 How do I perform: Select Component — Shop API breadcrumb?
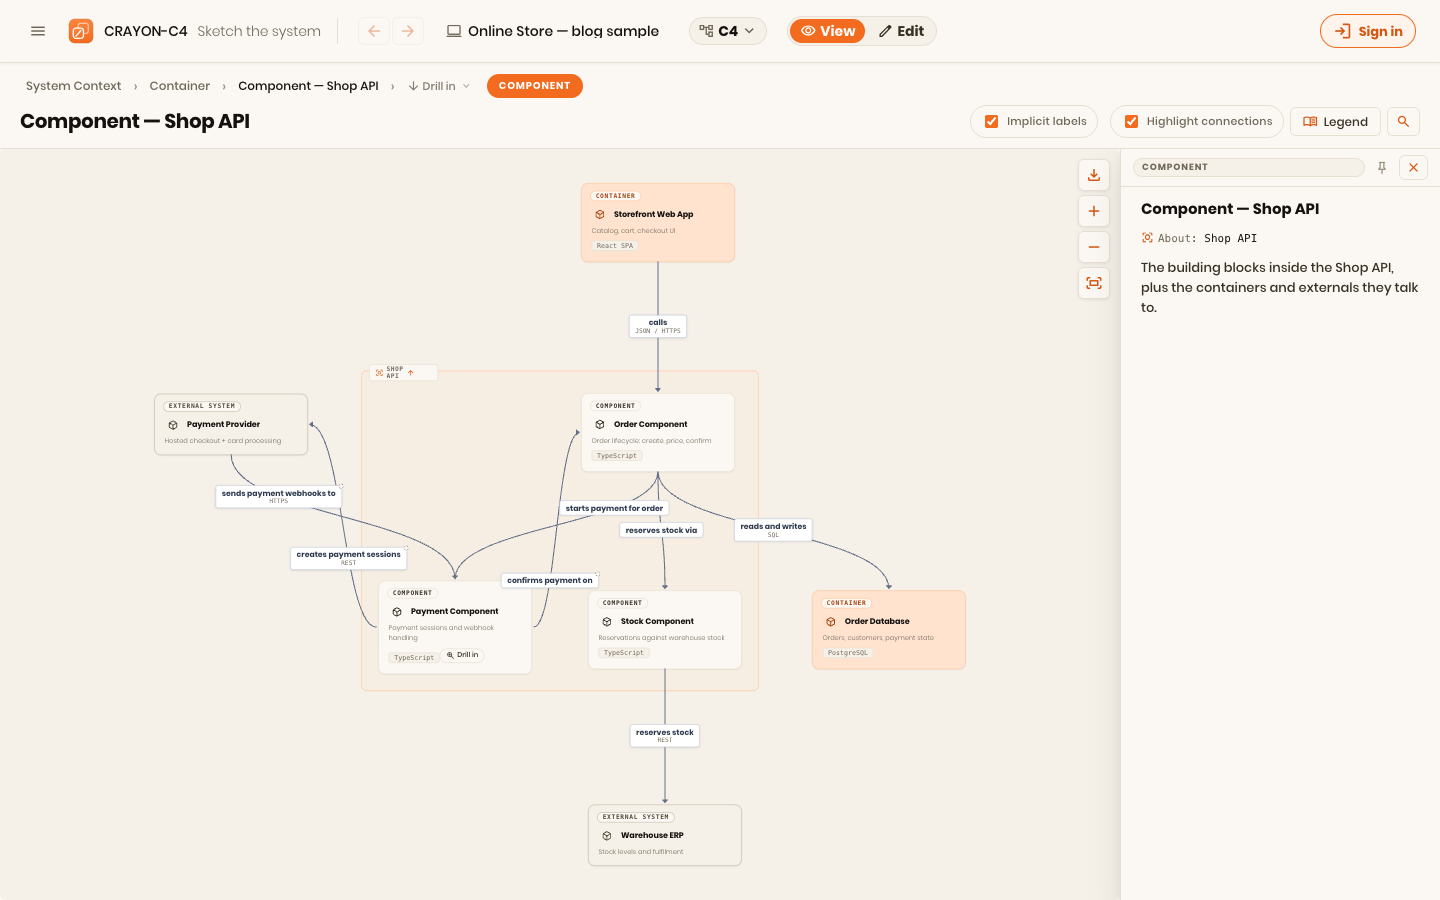tap(308, 86)
